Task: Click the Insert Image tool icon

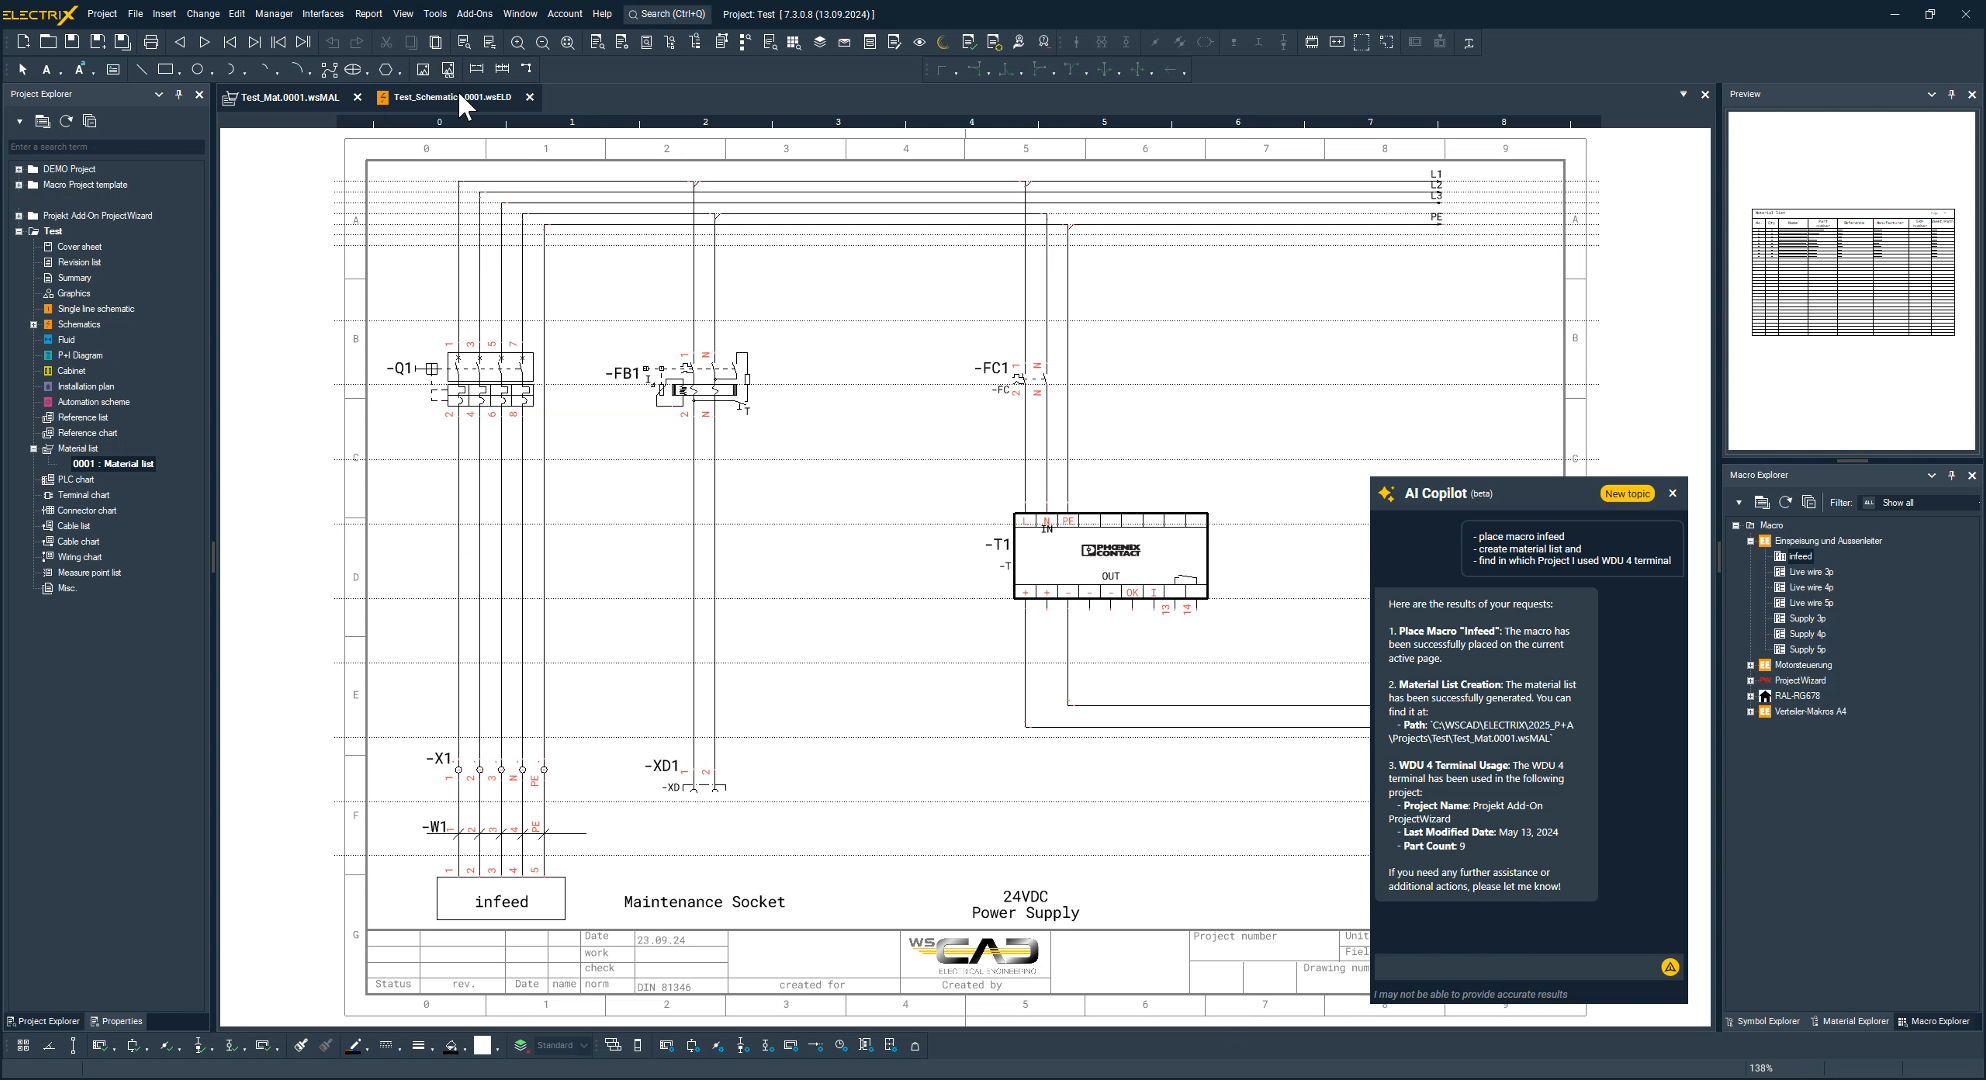Action: point(423,69)
